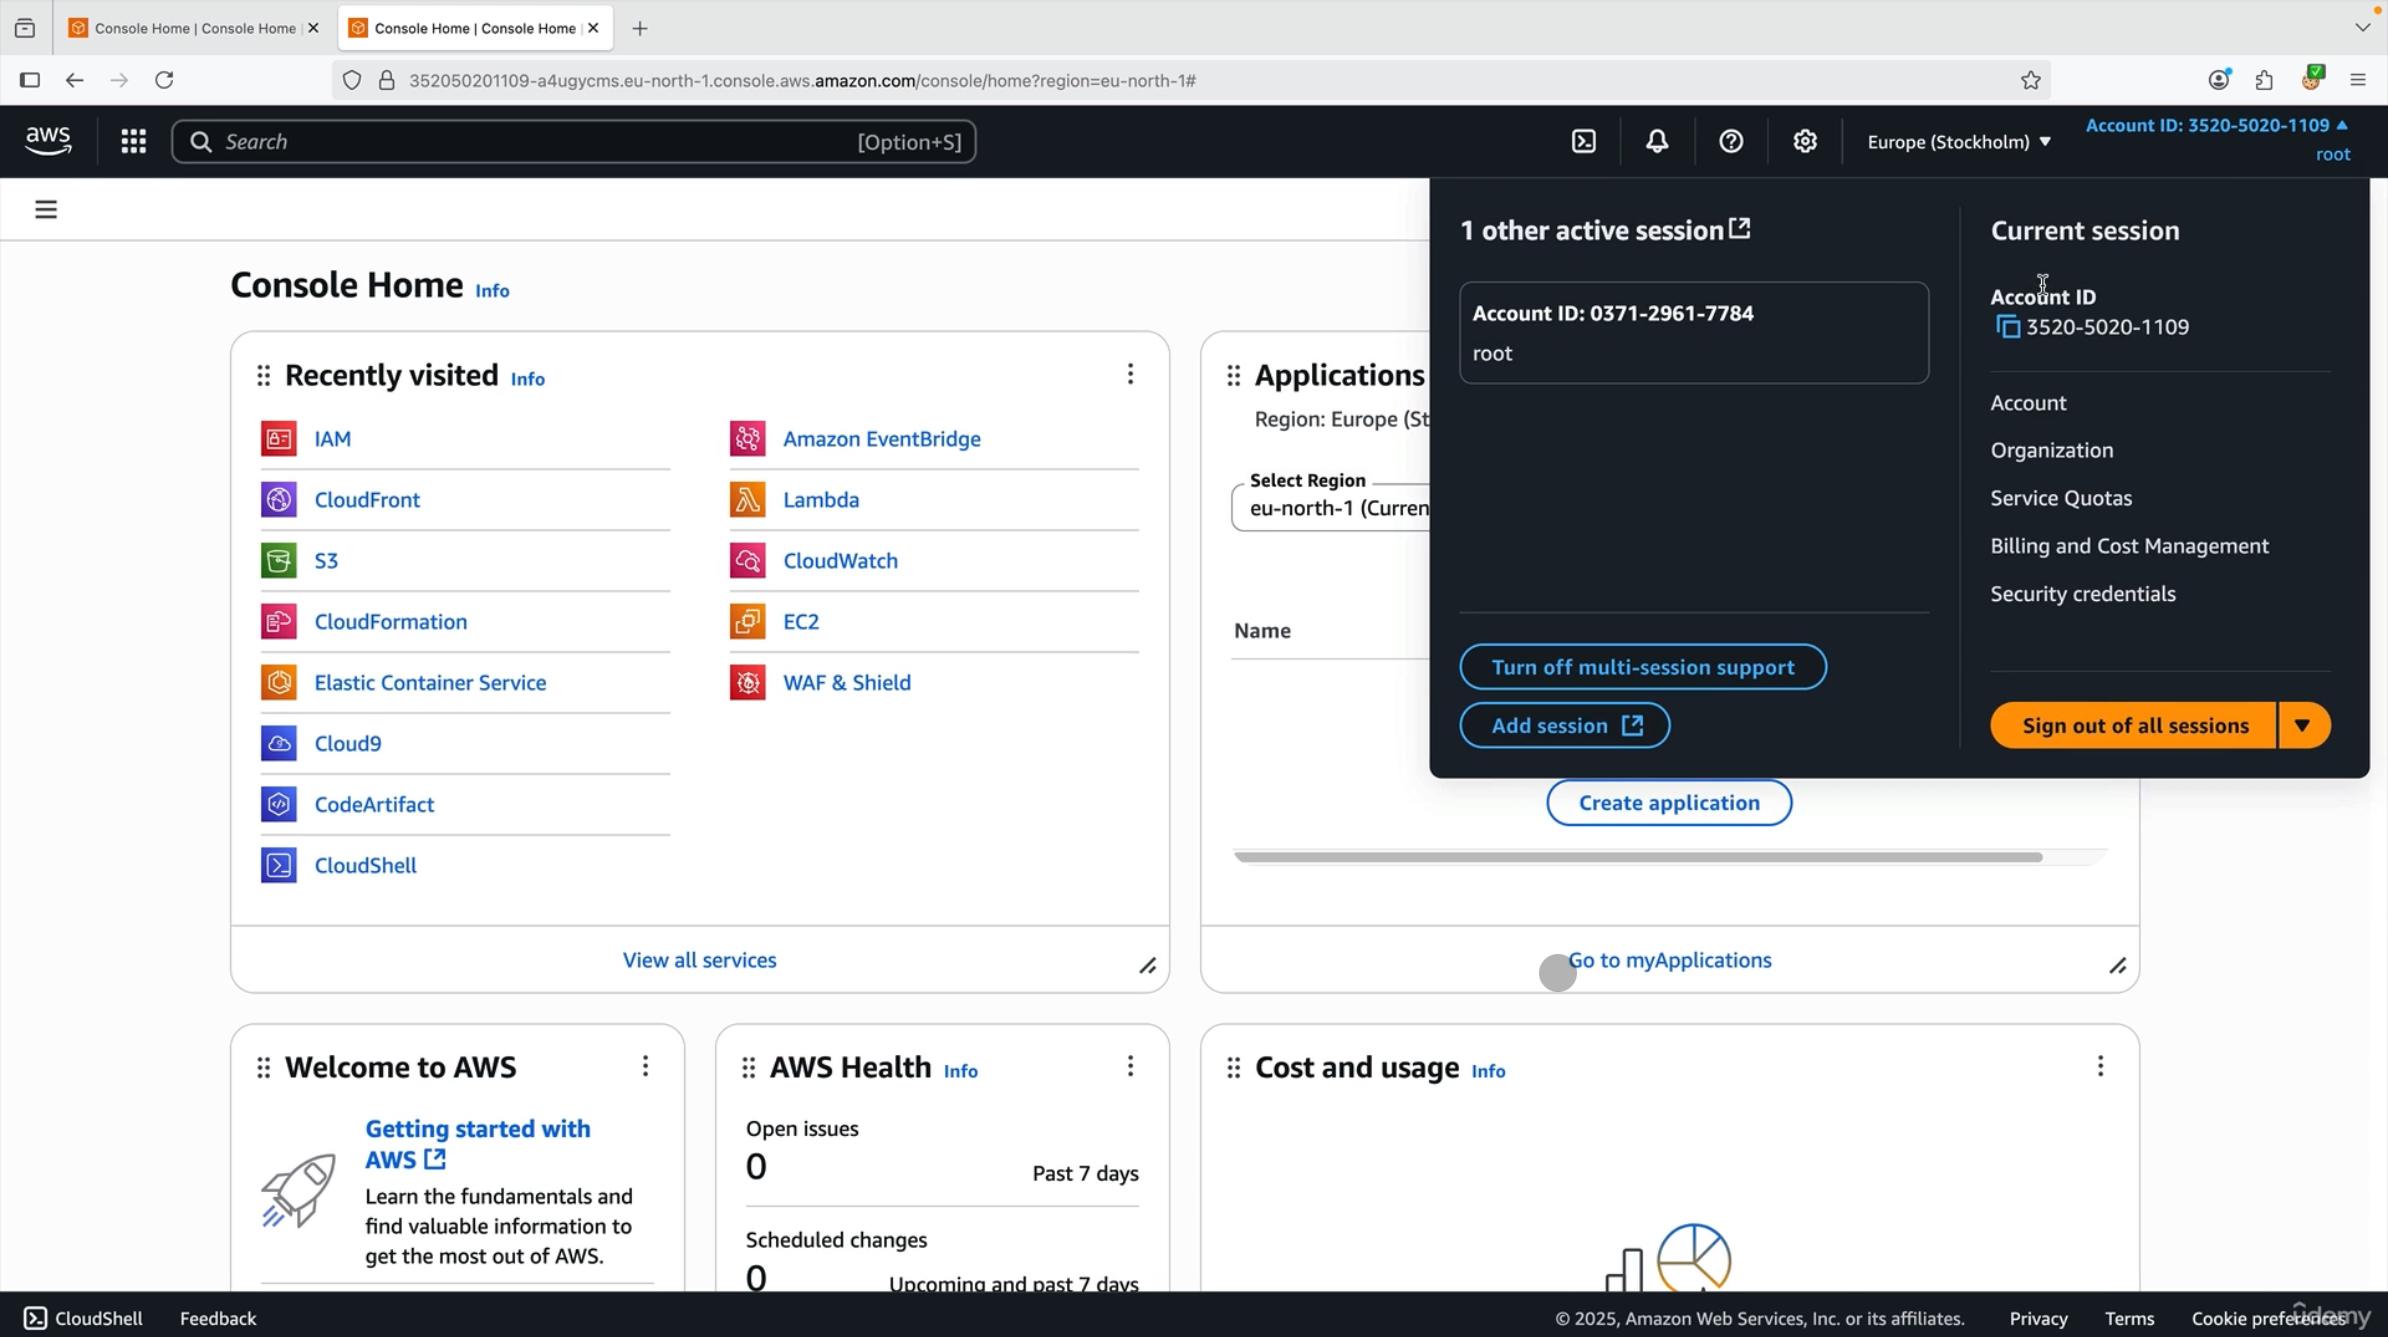Open the S3 service icon
The image size is (2388, 1337).
pos(278,560)
